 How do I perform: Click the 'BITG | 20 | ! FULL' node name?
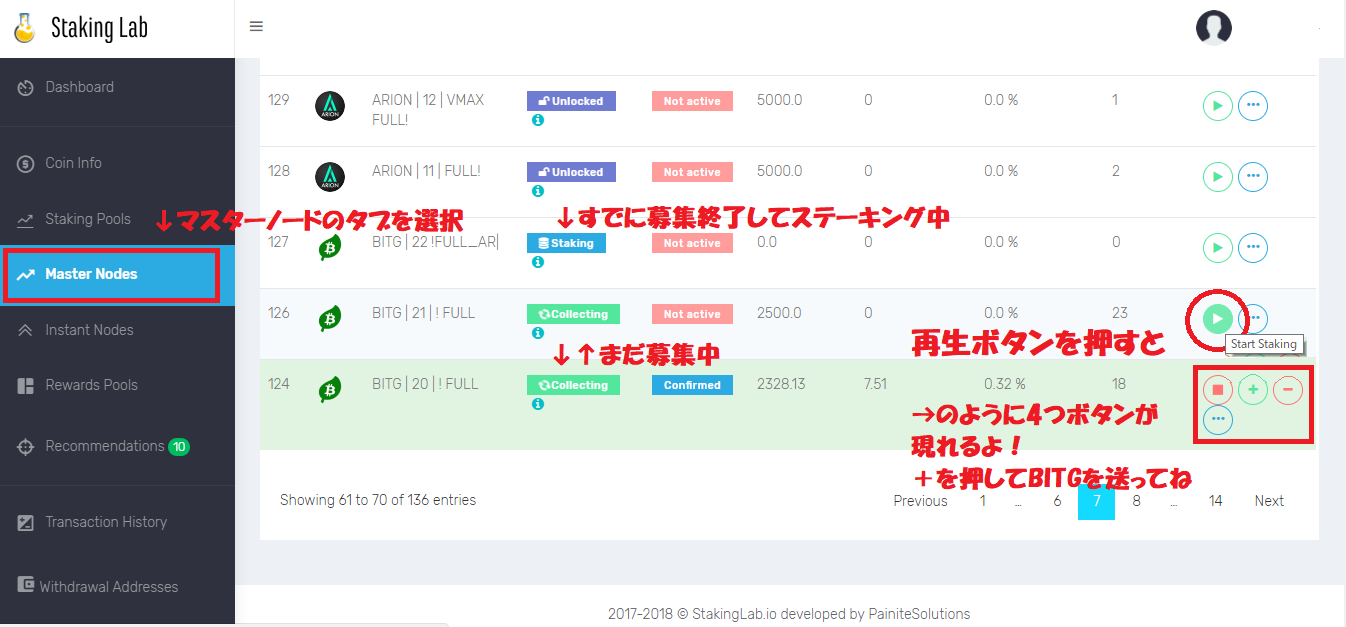click(x=424, y=384)
